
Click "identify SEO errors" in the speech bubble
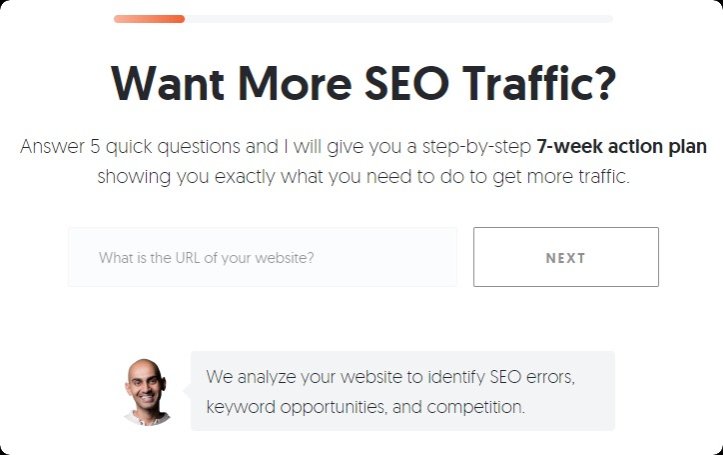(x=501, y=377)
